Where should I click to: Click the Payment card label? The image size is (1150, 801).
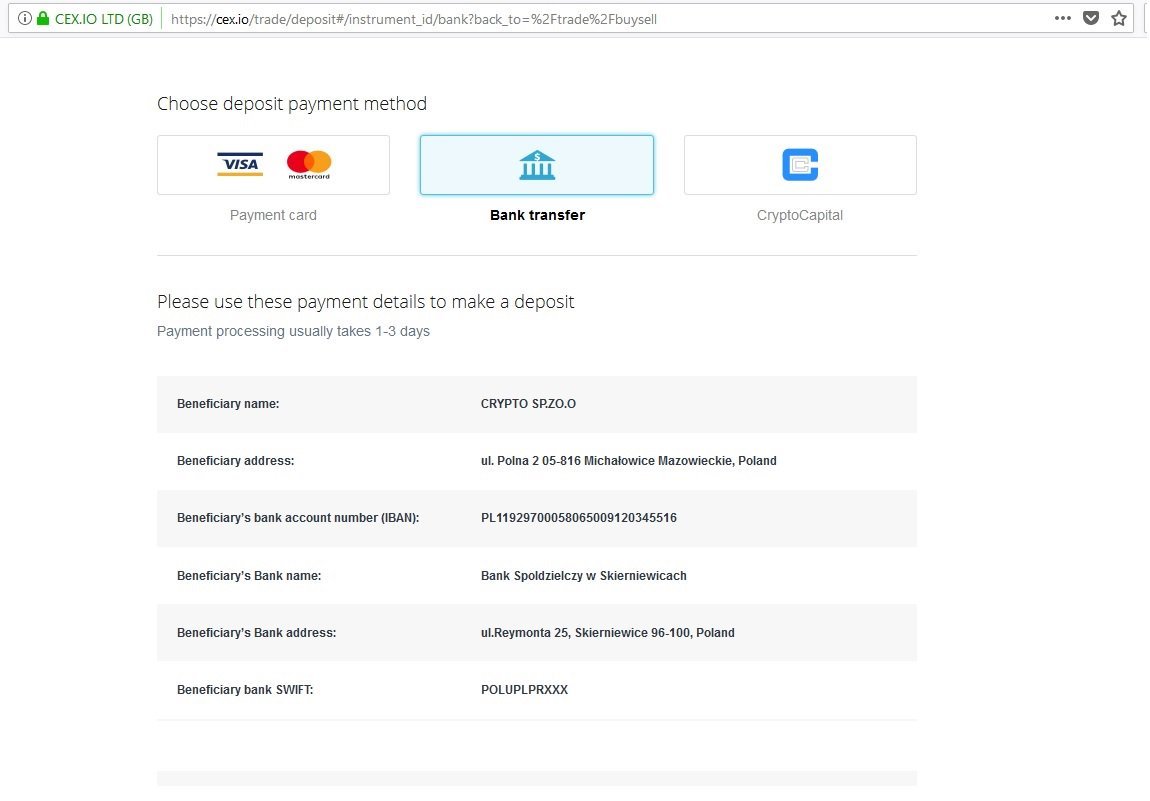click(274, 215)
